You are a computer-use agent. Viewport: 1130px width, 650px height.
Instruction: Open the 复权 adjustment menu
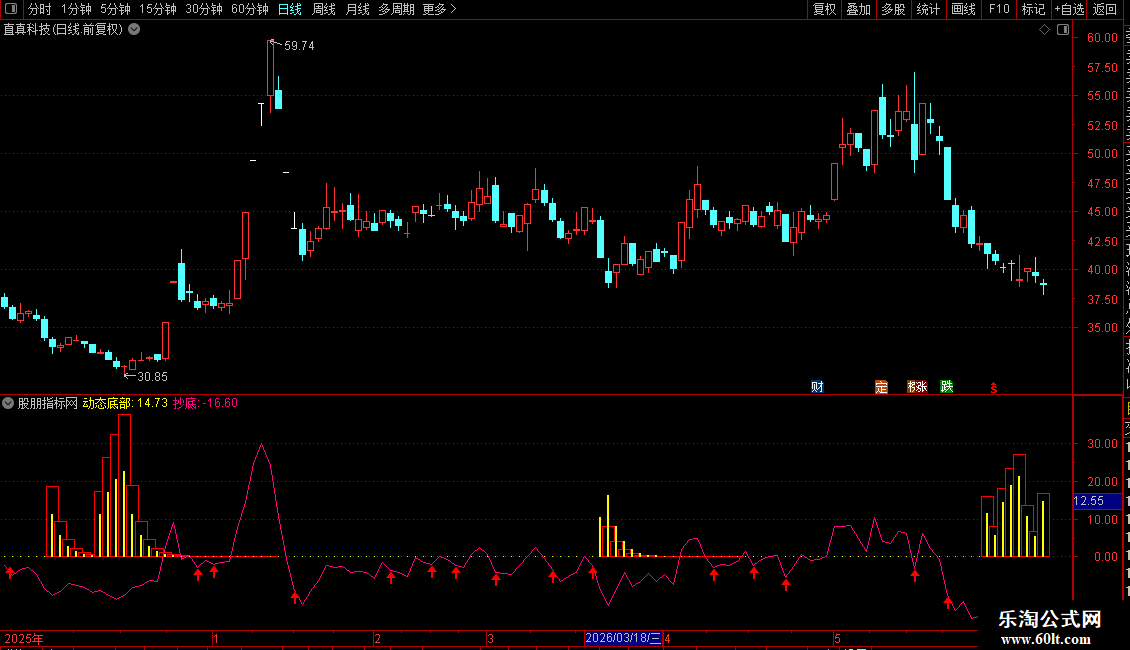pos(824,9)
